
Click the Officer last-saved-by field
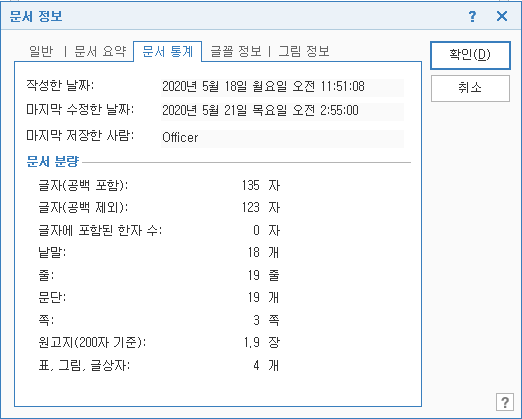tap(282, 138)
